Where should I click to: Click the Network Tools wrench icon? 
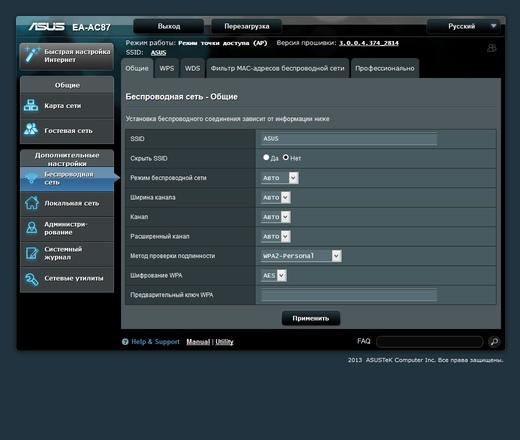click(32, 279)
